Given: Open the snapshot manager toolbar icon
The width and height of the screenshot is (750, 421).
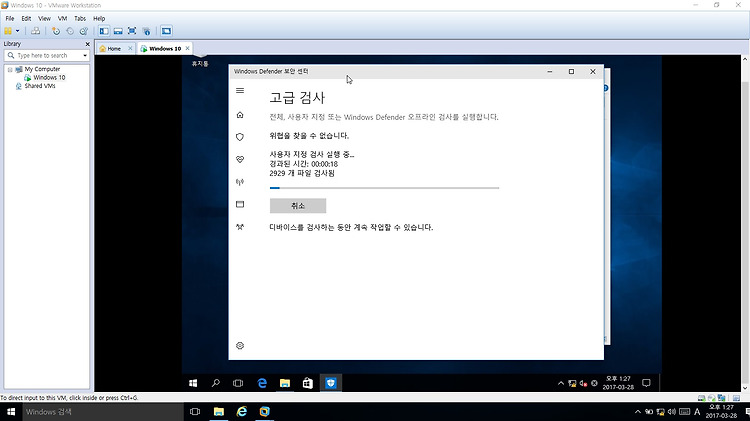Looking at the screenshot, I should tap(84, 31).
